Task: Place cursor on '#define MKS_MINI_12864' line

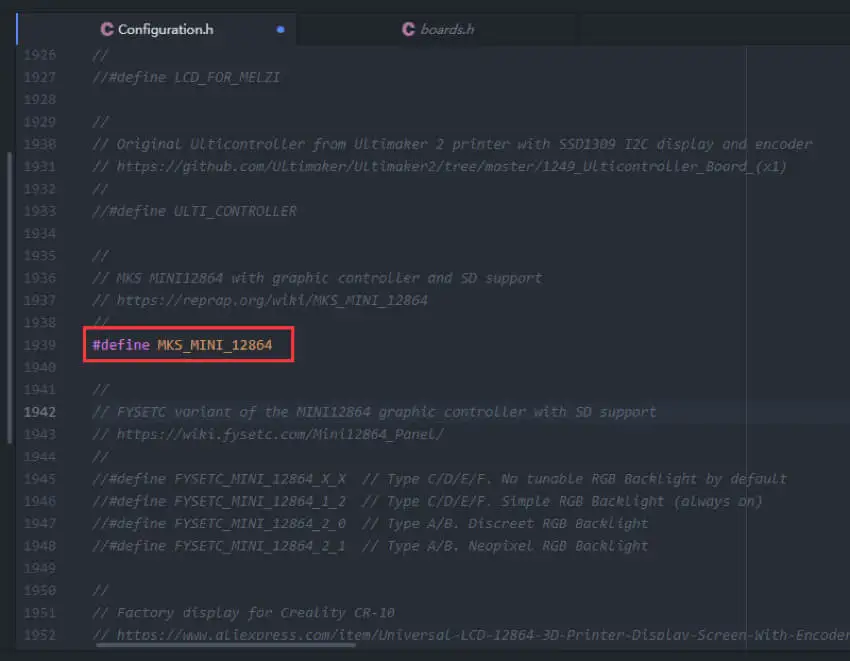Action: tap(182, 345)
